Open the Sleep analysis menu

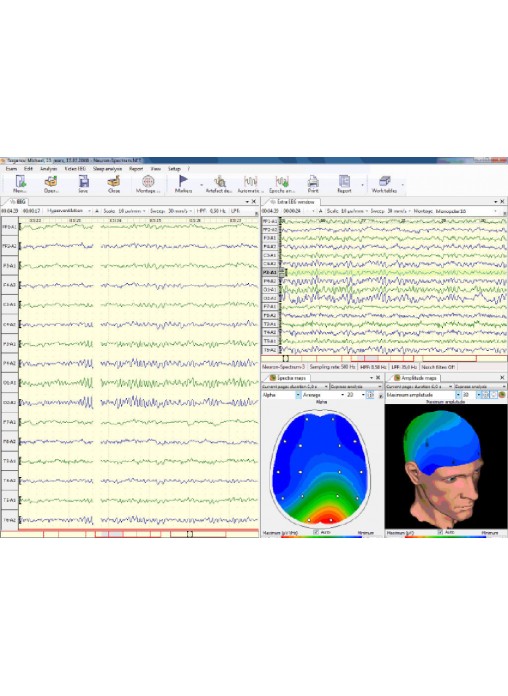click(x=107, y=169)
